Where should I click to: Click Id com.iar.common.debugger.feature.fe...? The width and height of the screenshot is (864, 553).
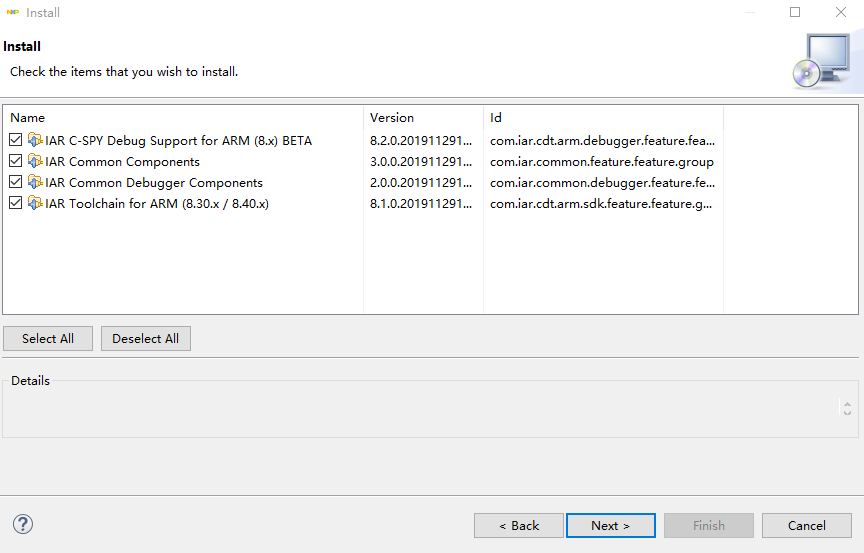tap(602, 182)
